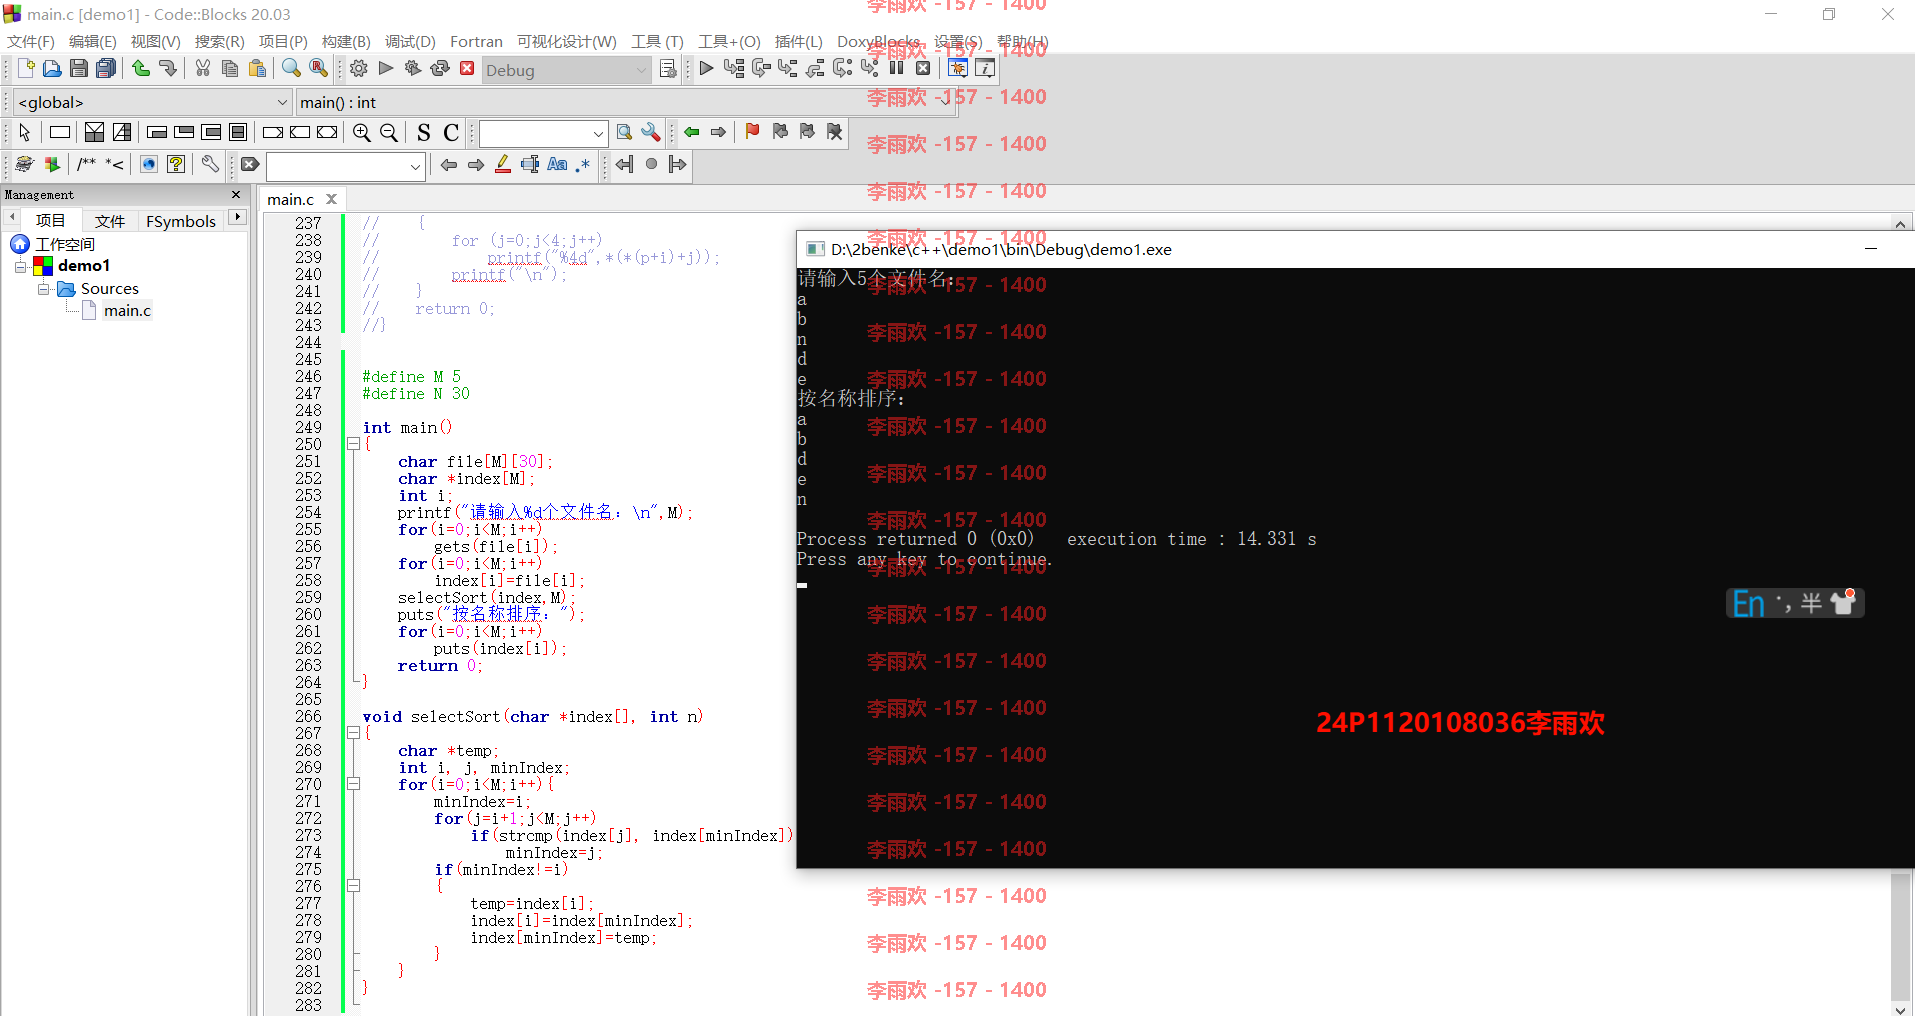Fold the main function at line 250
This screenshot has width=1915, height=1016.
(353, 444)
